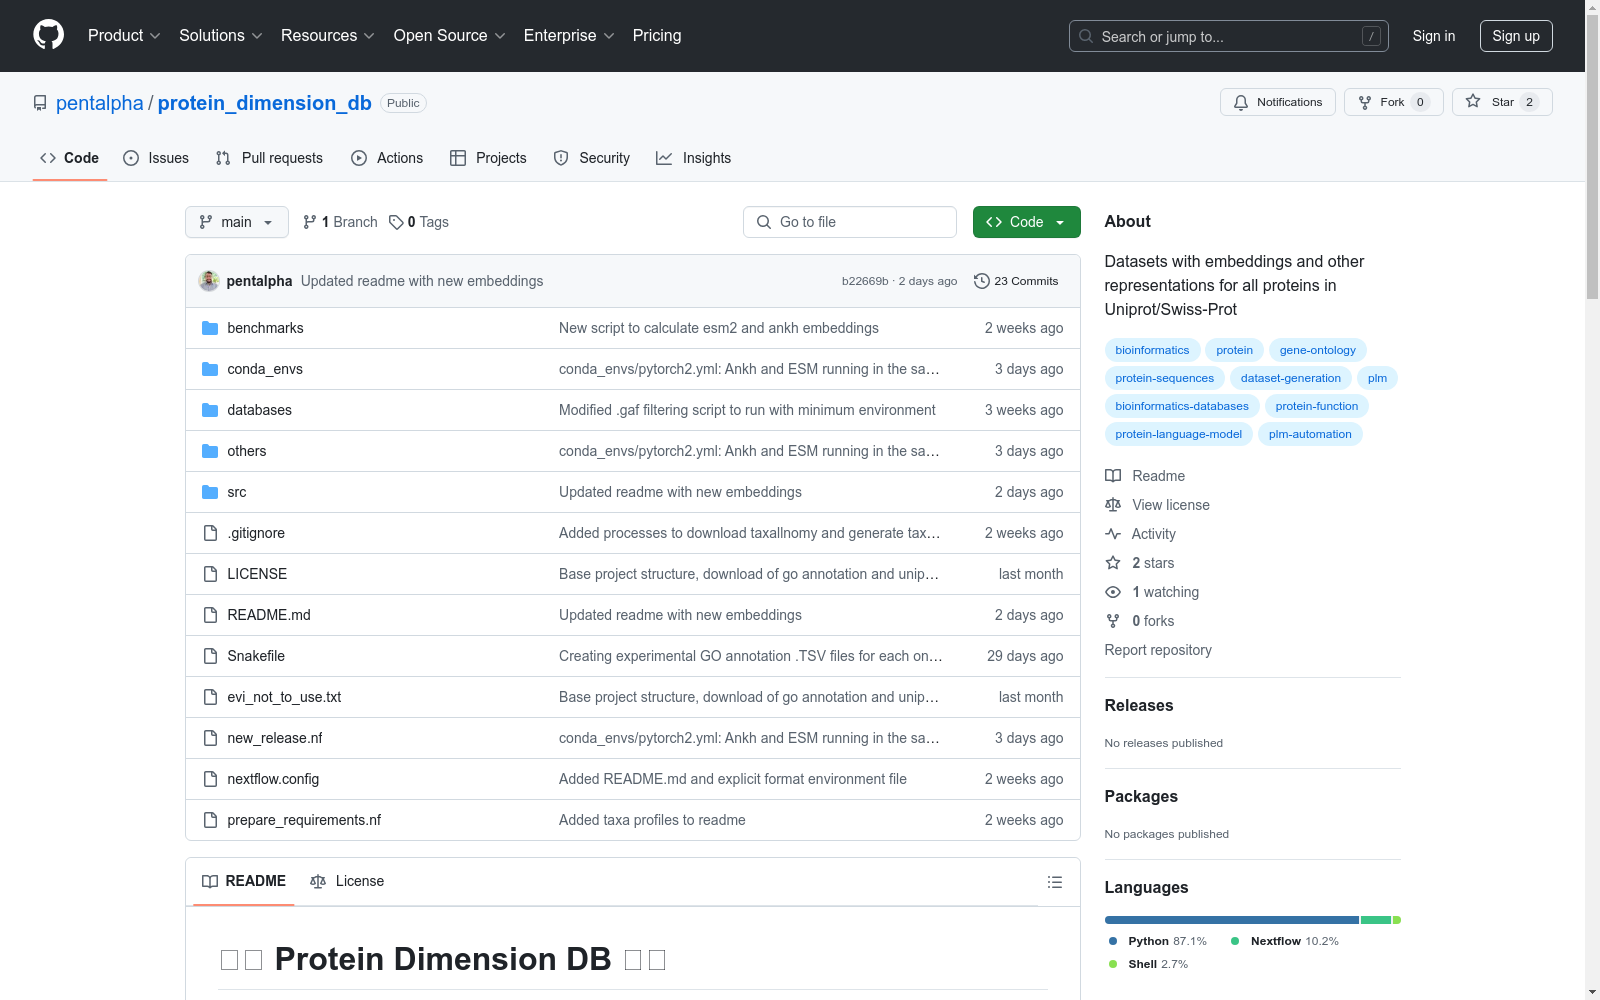This screenshot has height=1000, width=1600.
Task: Click the 23 Commits history link
Action: [1016, 281]
